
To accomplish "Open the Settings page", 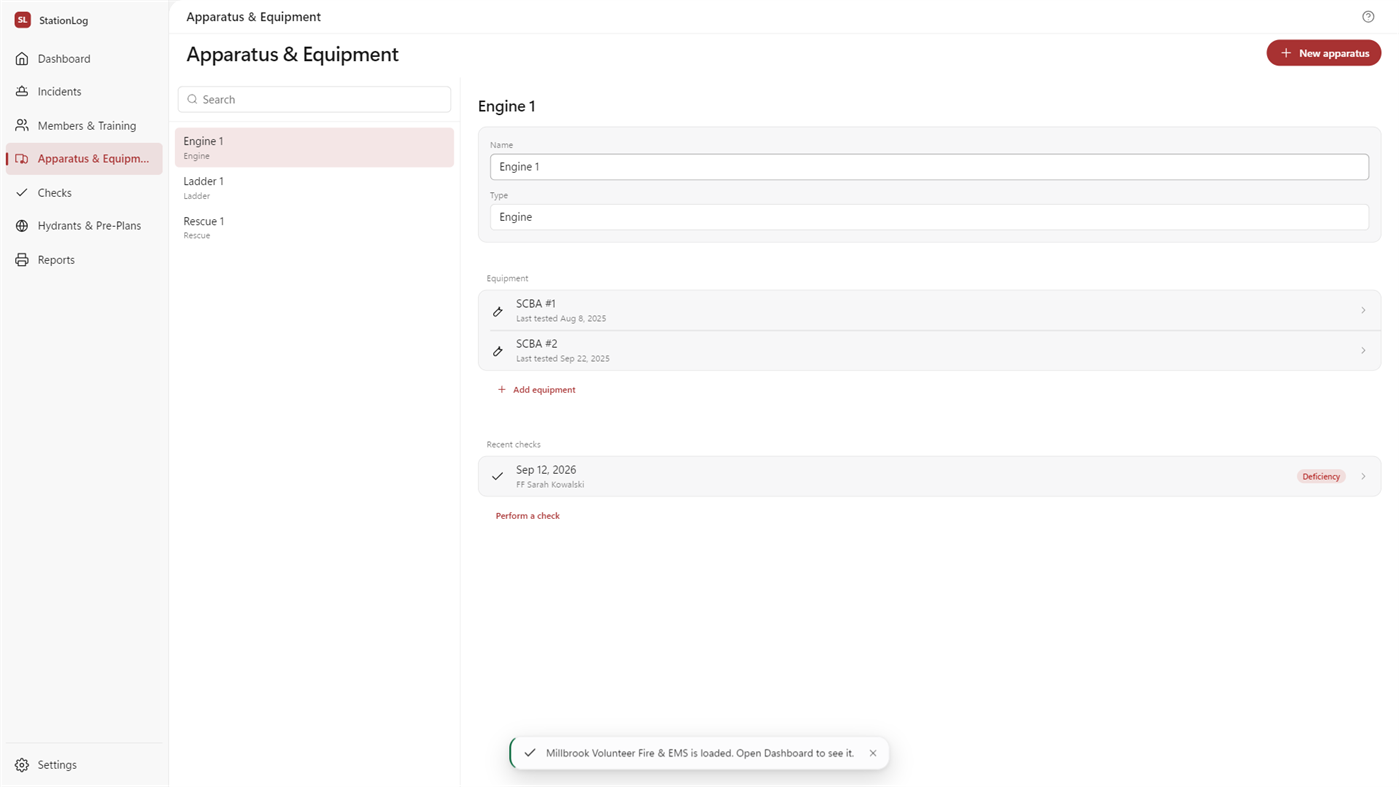I will pos(84,765).
